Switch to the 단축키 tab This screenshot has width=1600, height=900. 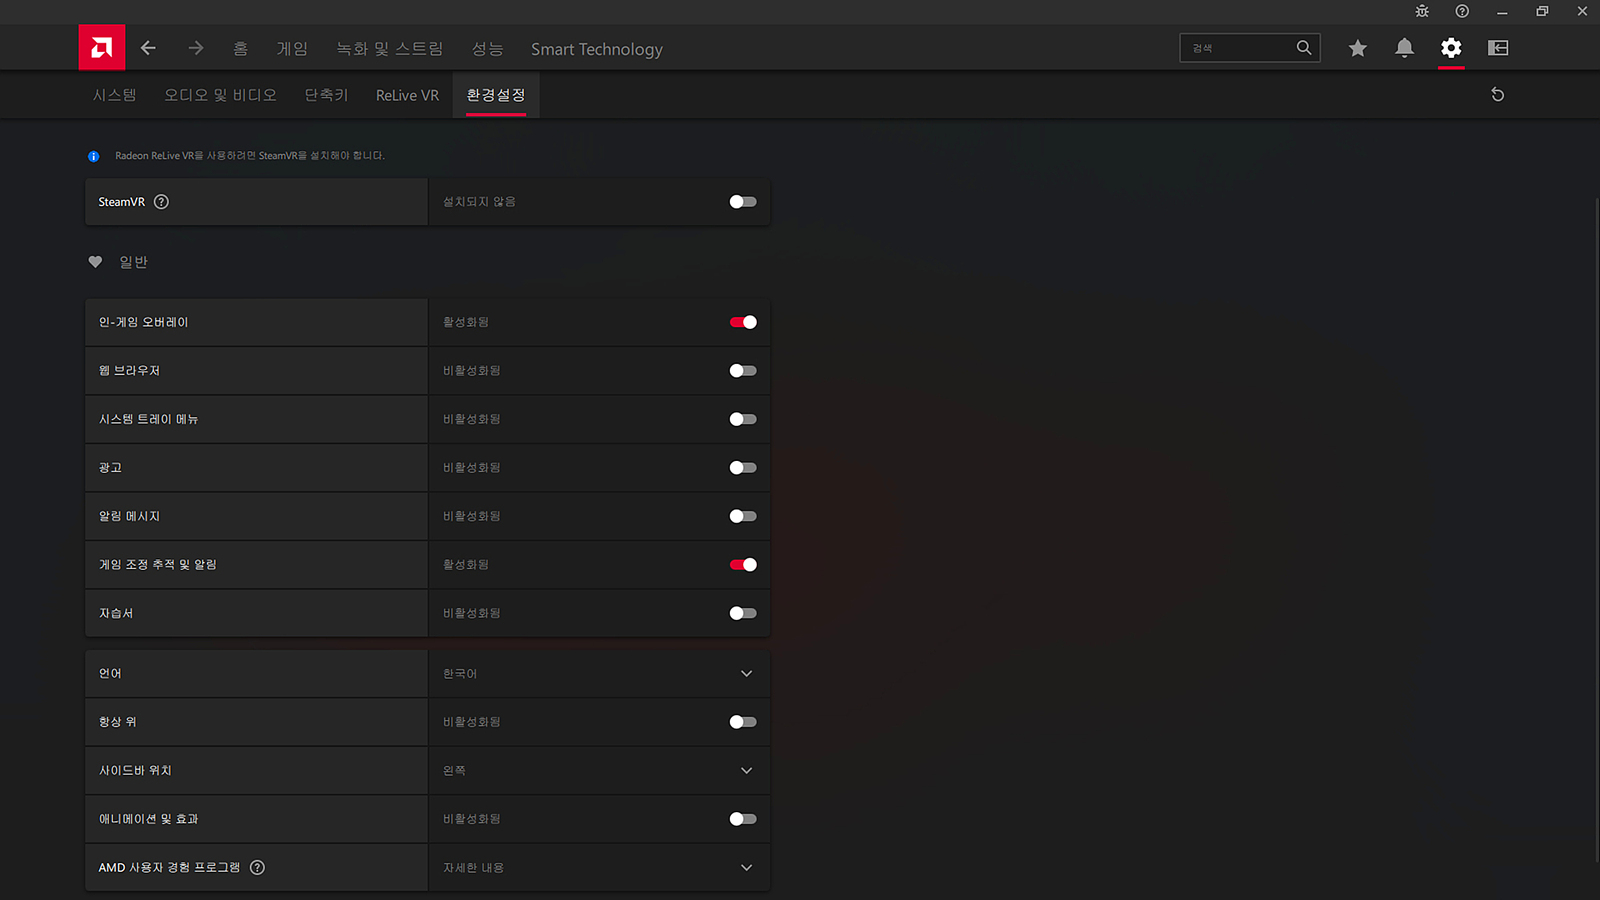click(x=326, y=95)
